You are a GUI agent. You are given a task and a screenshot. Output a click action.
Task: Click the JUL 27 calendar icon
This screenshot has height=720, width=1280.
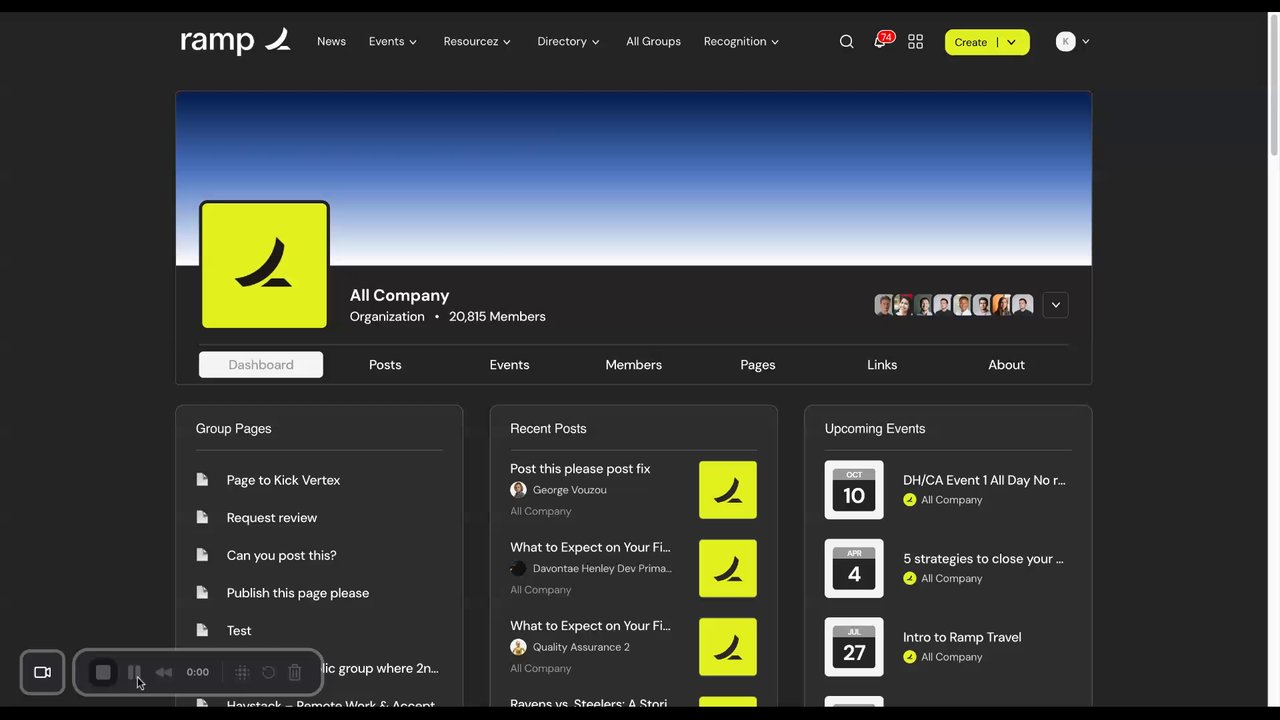click(854, 647)
